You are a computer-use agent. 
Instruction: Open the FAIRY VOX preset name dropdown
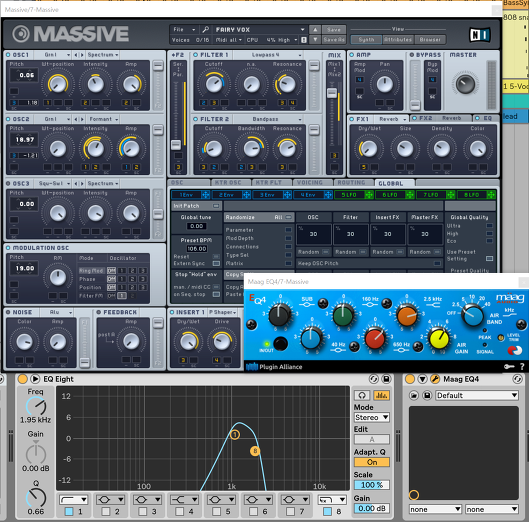click(x=259, y=30)
